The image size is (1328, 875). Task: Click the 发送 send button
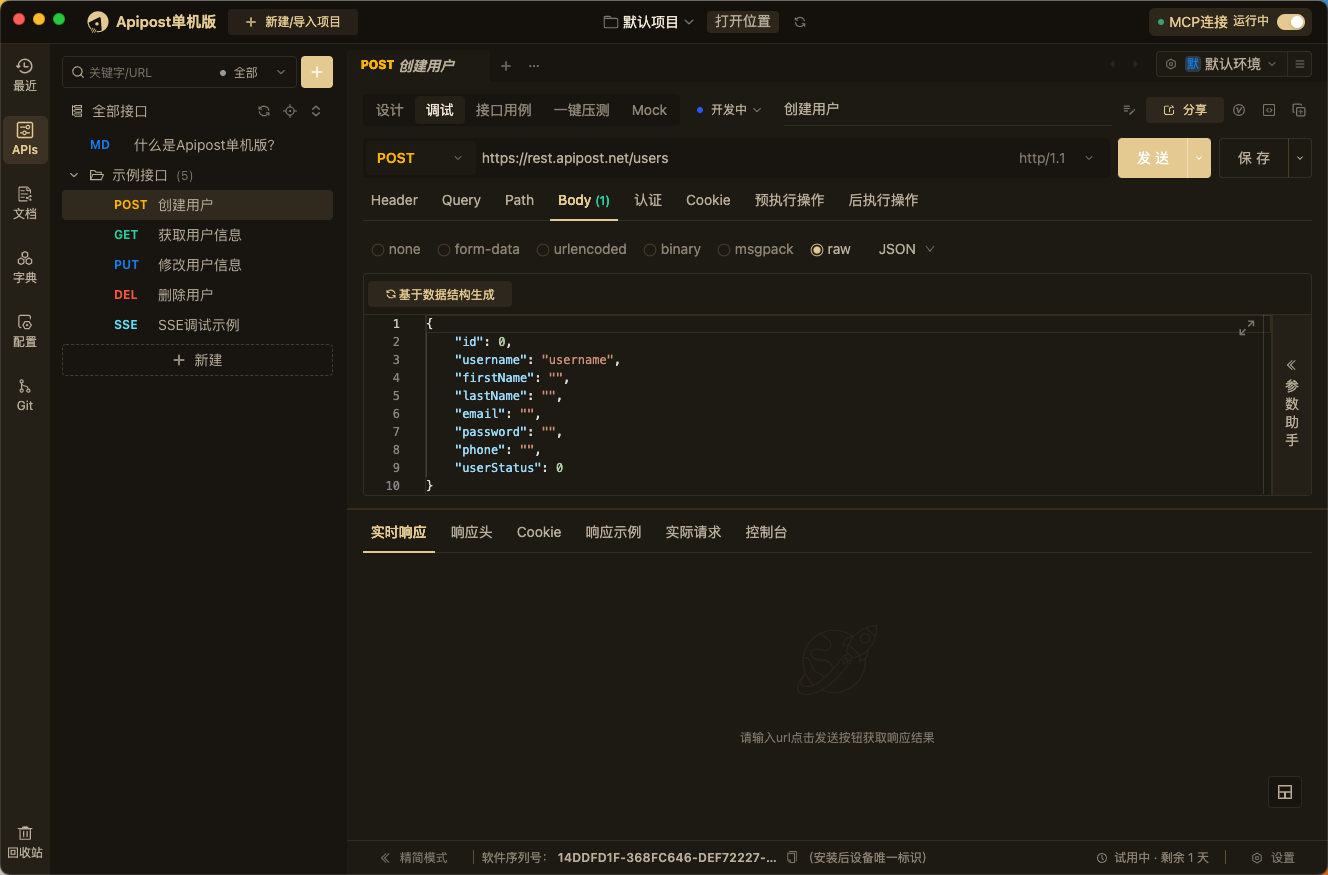[x=1153, y=158]
